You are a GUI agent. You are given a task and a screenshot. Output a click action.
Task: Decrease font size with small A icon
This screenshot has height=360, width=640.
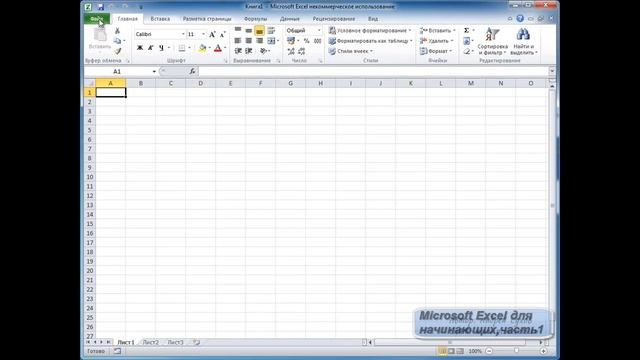point(222,34)
